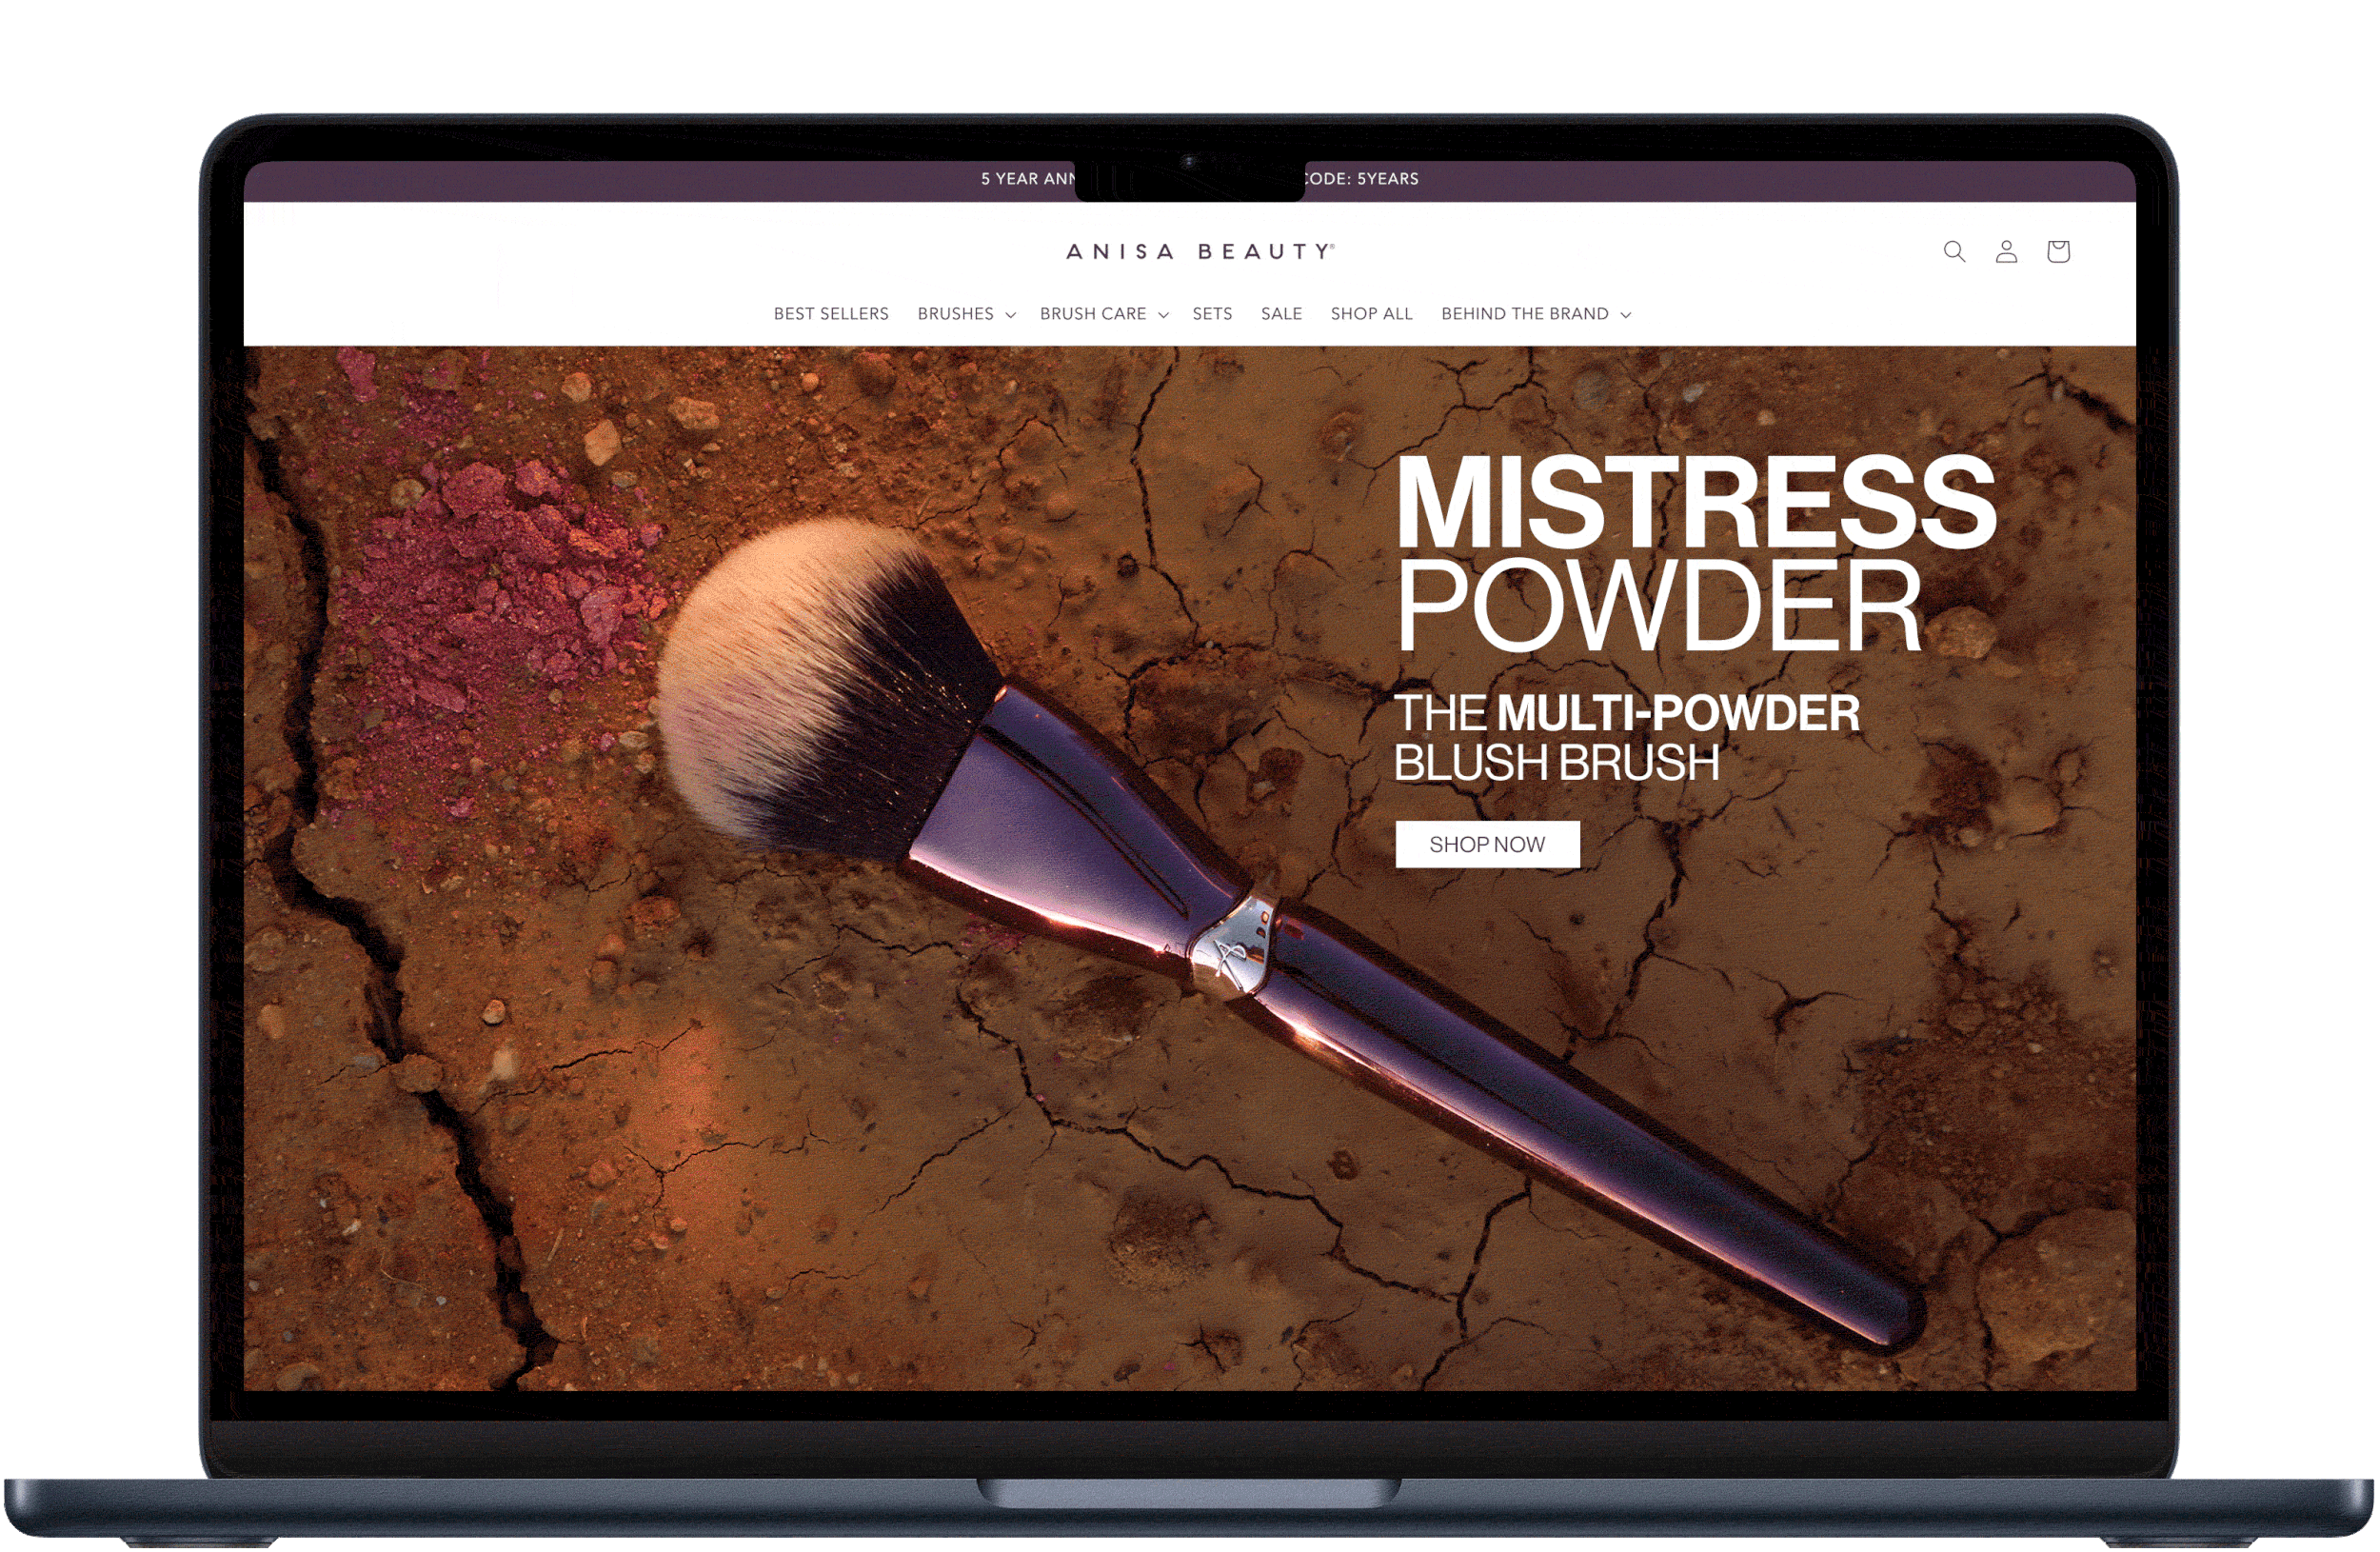Open the Shop All link

[1371, 314]
